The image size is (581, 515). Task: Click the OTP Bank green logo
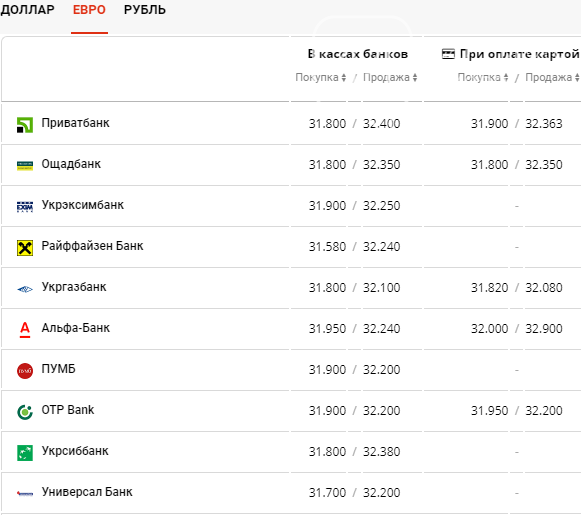click(x=25, y=412)
